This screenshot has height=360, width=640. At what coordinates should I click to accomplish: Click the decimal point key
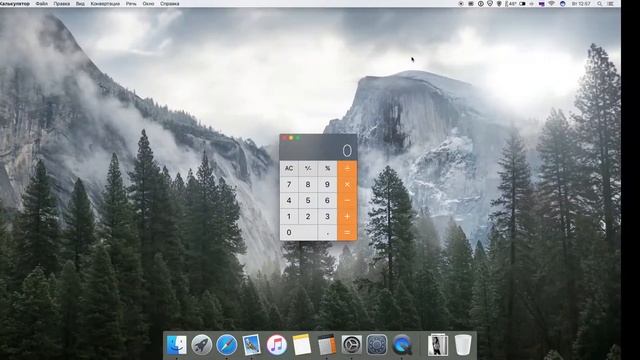327,233
